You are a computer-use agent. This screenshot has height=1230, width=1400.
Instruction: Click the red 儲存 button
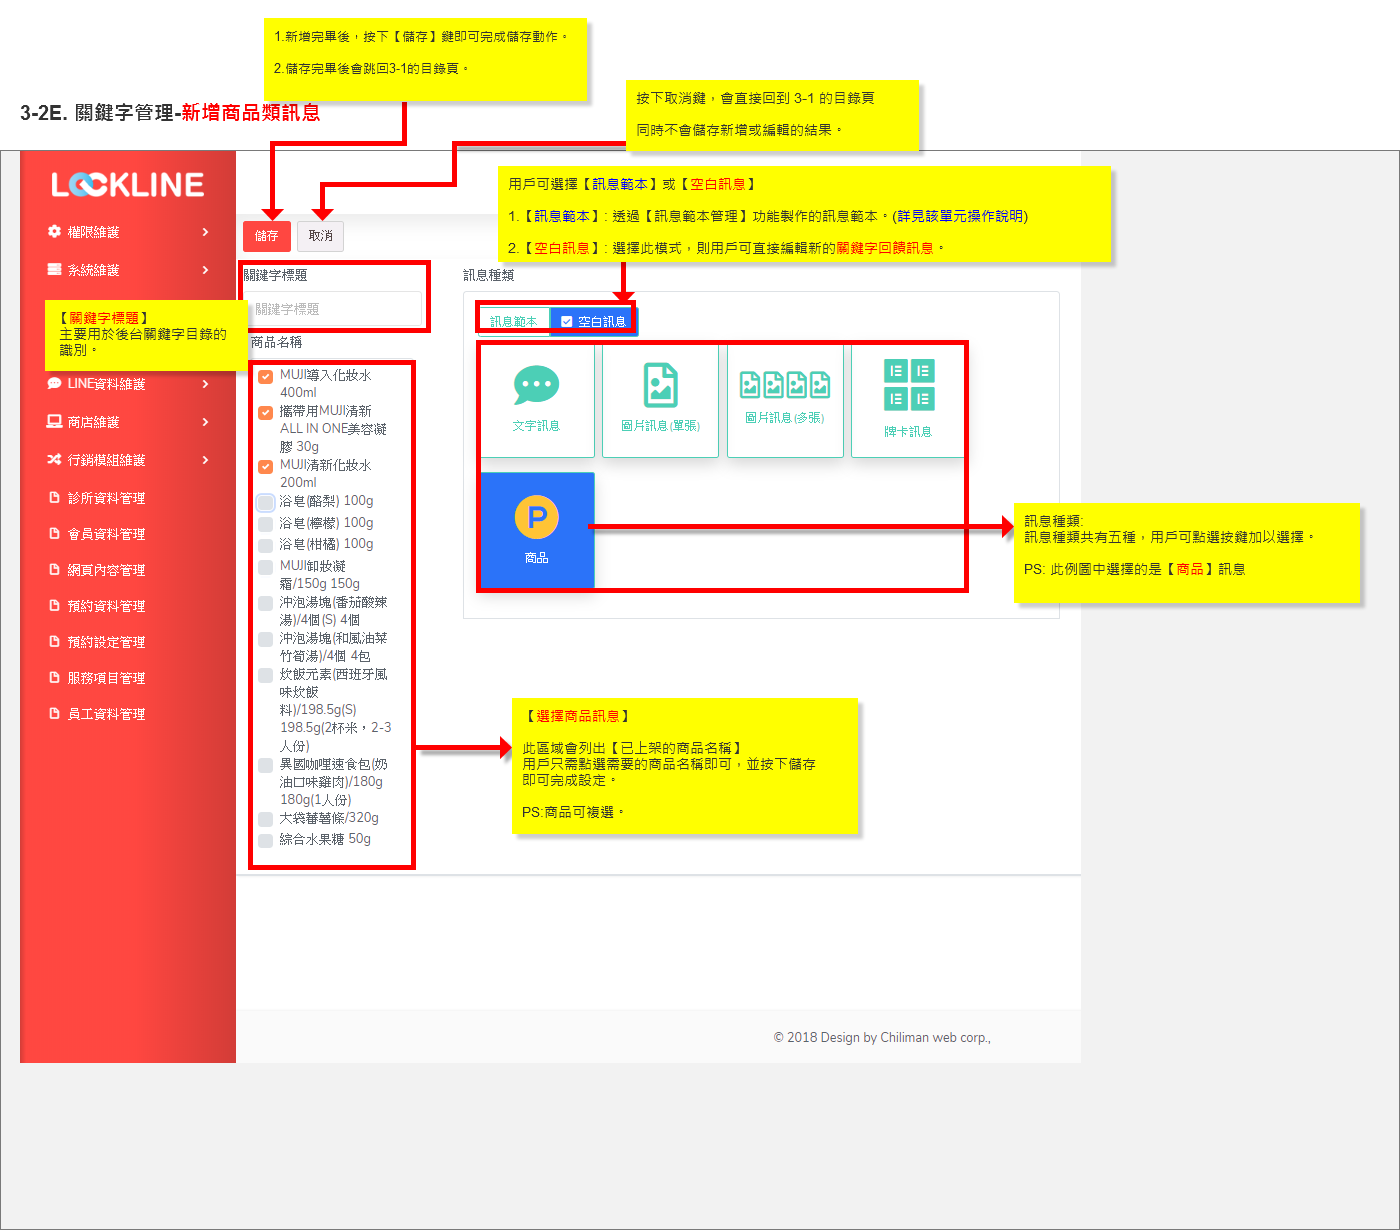[266, 236]
